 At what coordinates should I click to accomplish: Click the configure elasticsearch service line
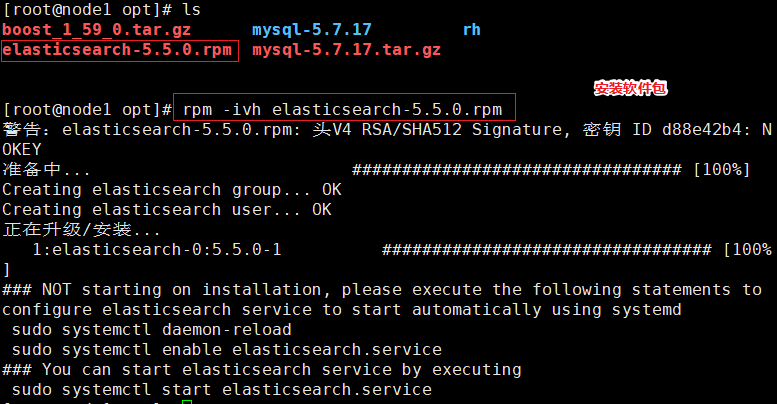[342, 310]
